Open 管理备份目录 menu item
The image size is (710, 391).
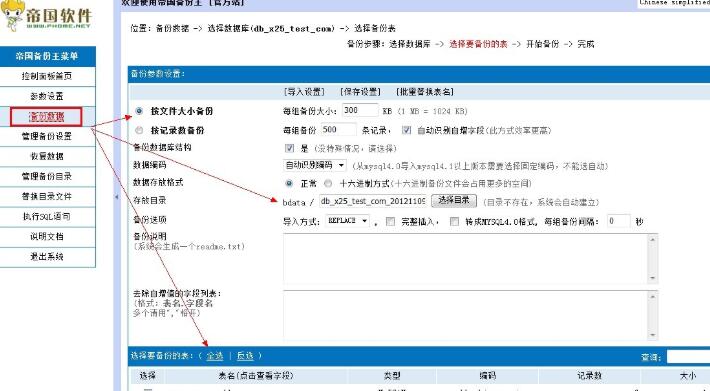[47, 176]
